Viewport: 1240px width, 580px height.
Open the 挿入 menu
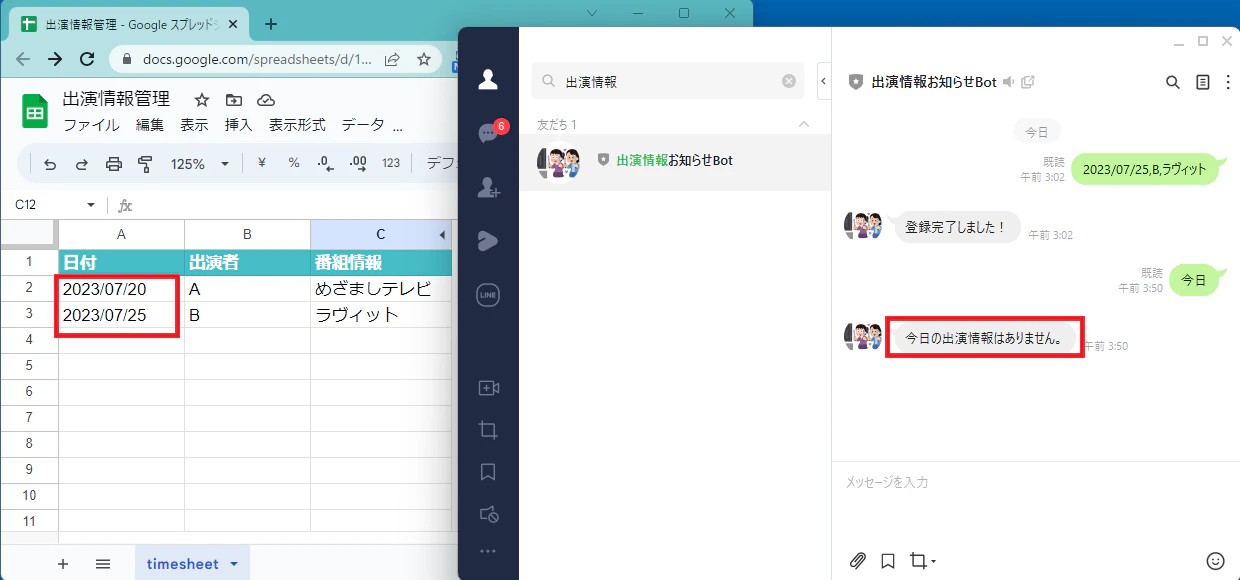239,125
